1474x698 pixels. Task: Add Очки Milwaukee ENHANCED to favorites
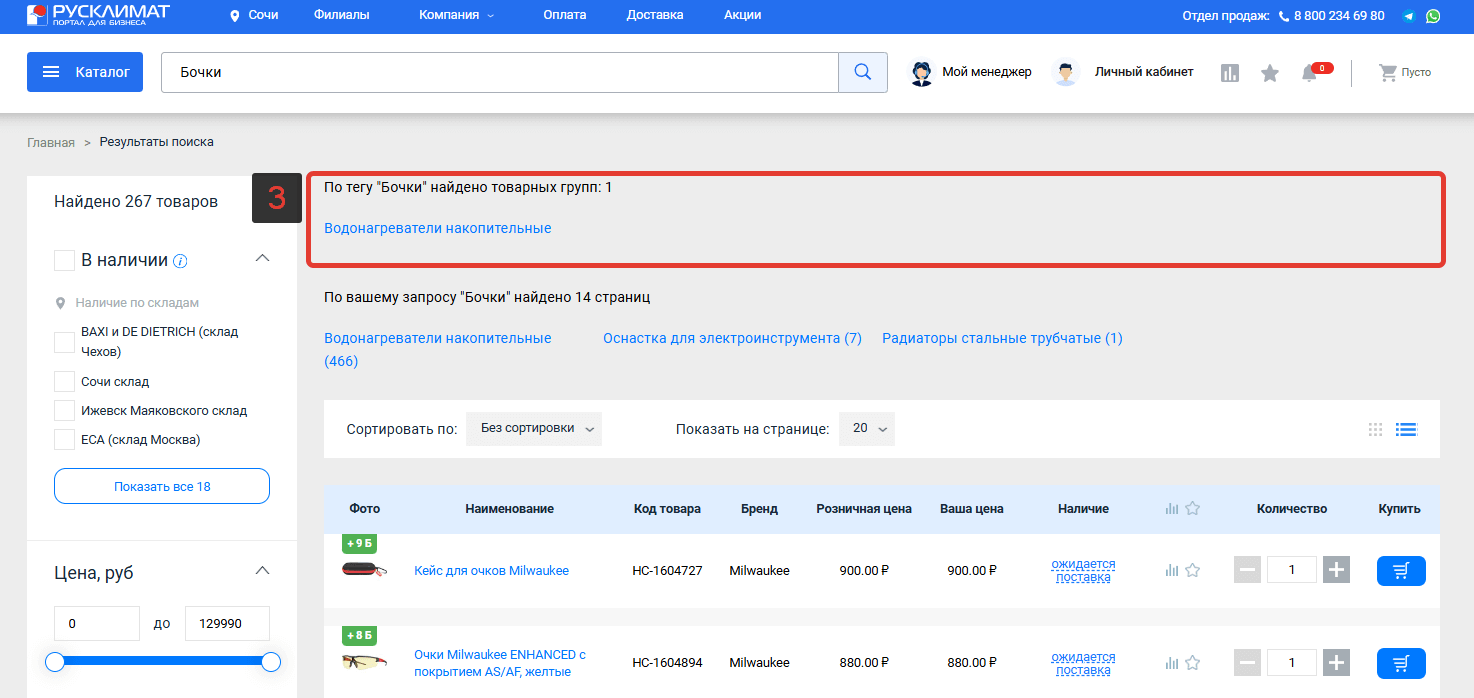[x=1192, y=662]
